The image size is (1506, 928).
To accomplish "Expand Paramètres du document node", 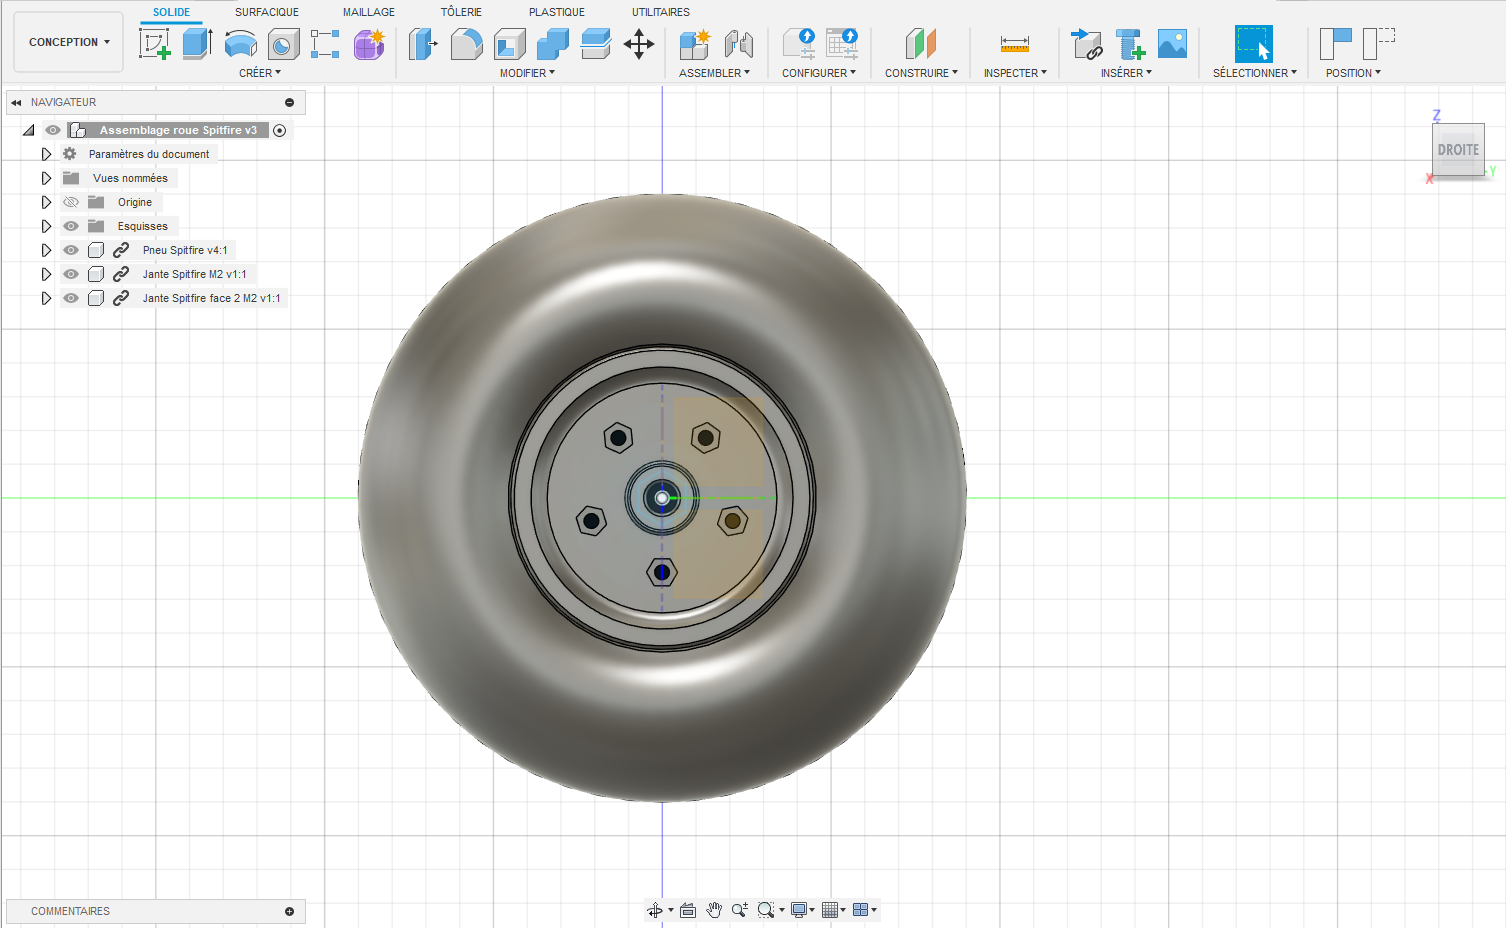I will click(46, 154).
